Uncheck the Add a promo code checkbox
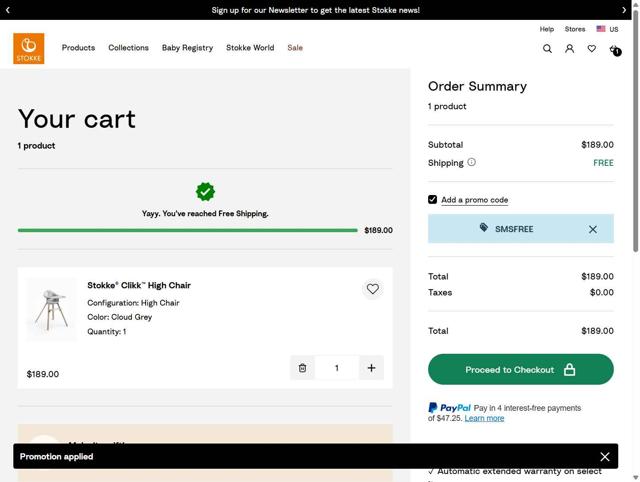 pyautogui.click(x=433, y=200)
